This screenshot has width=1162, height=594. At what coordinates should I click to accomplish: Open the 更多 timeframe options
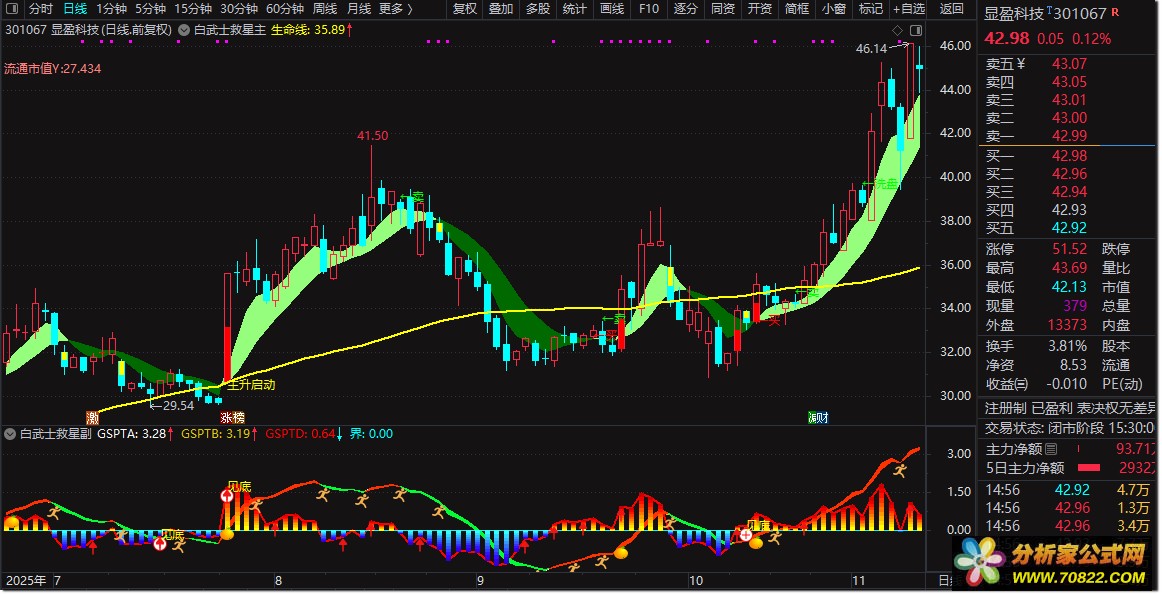(395, 9)
